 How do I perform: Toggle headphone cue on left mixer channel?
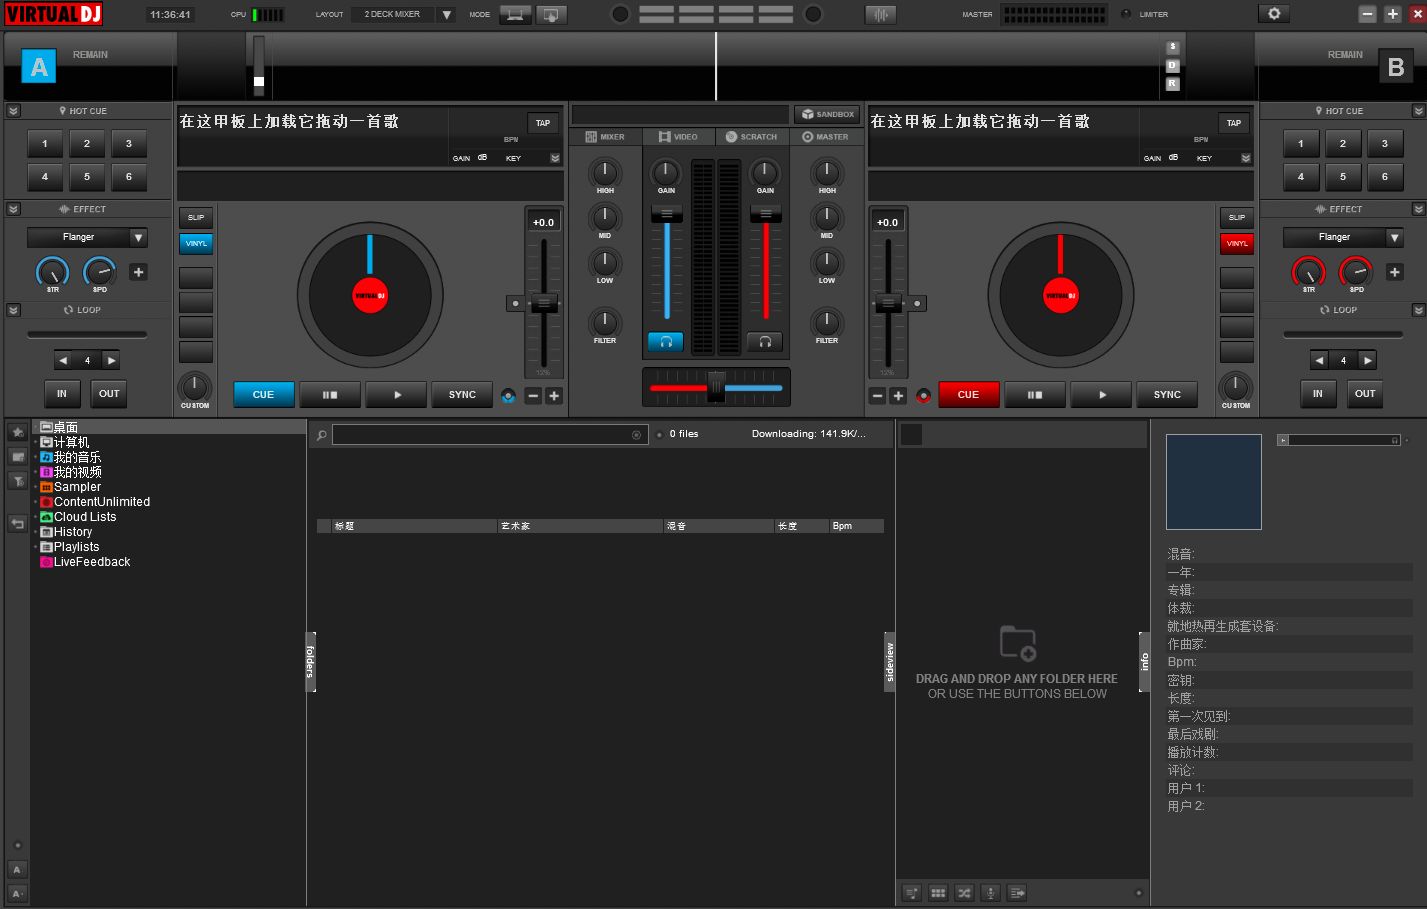tap(666, 342)
